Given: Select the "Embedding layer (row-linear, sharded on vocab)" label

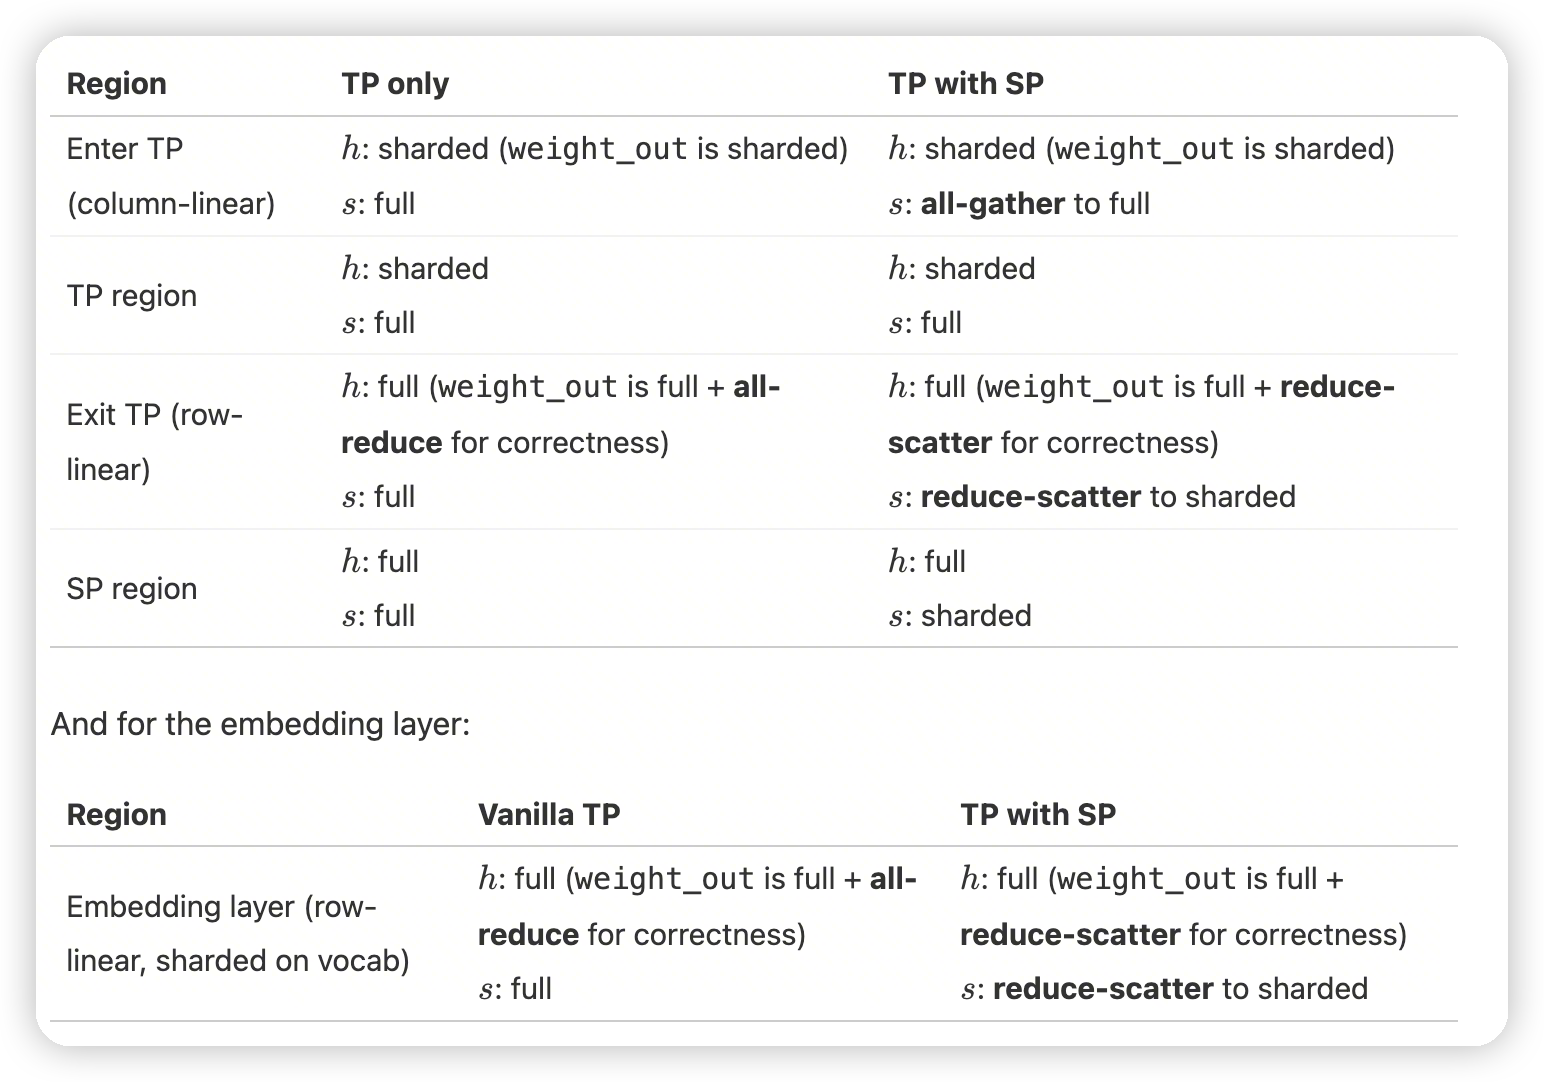Looking at the screenshot, I should 238,933.
